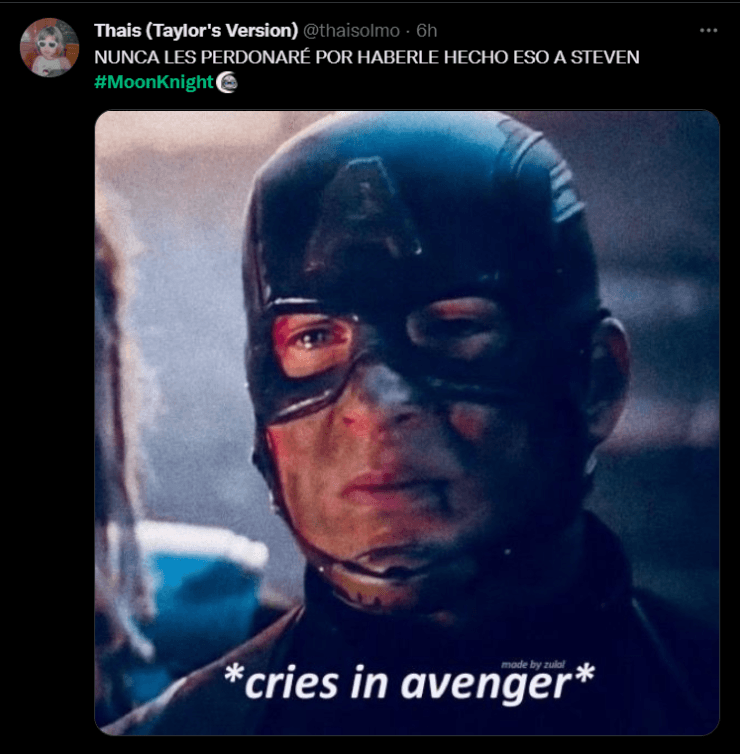
Task: Click the "*cries in avenger*" caption
Action: pyautogui.click(x=407, y=682)
